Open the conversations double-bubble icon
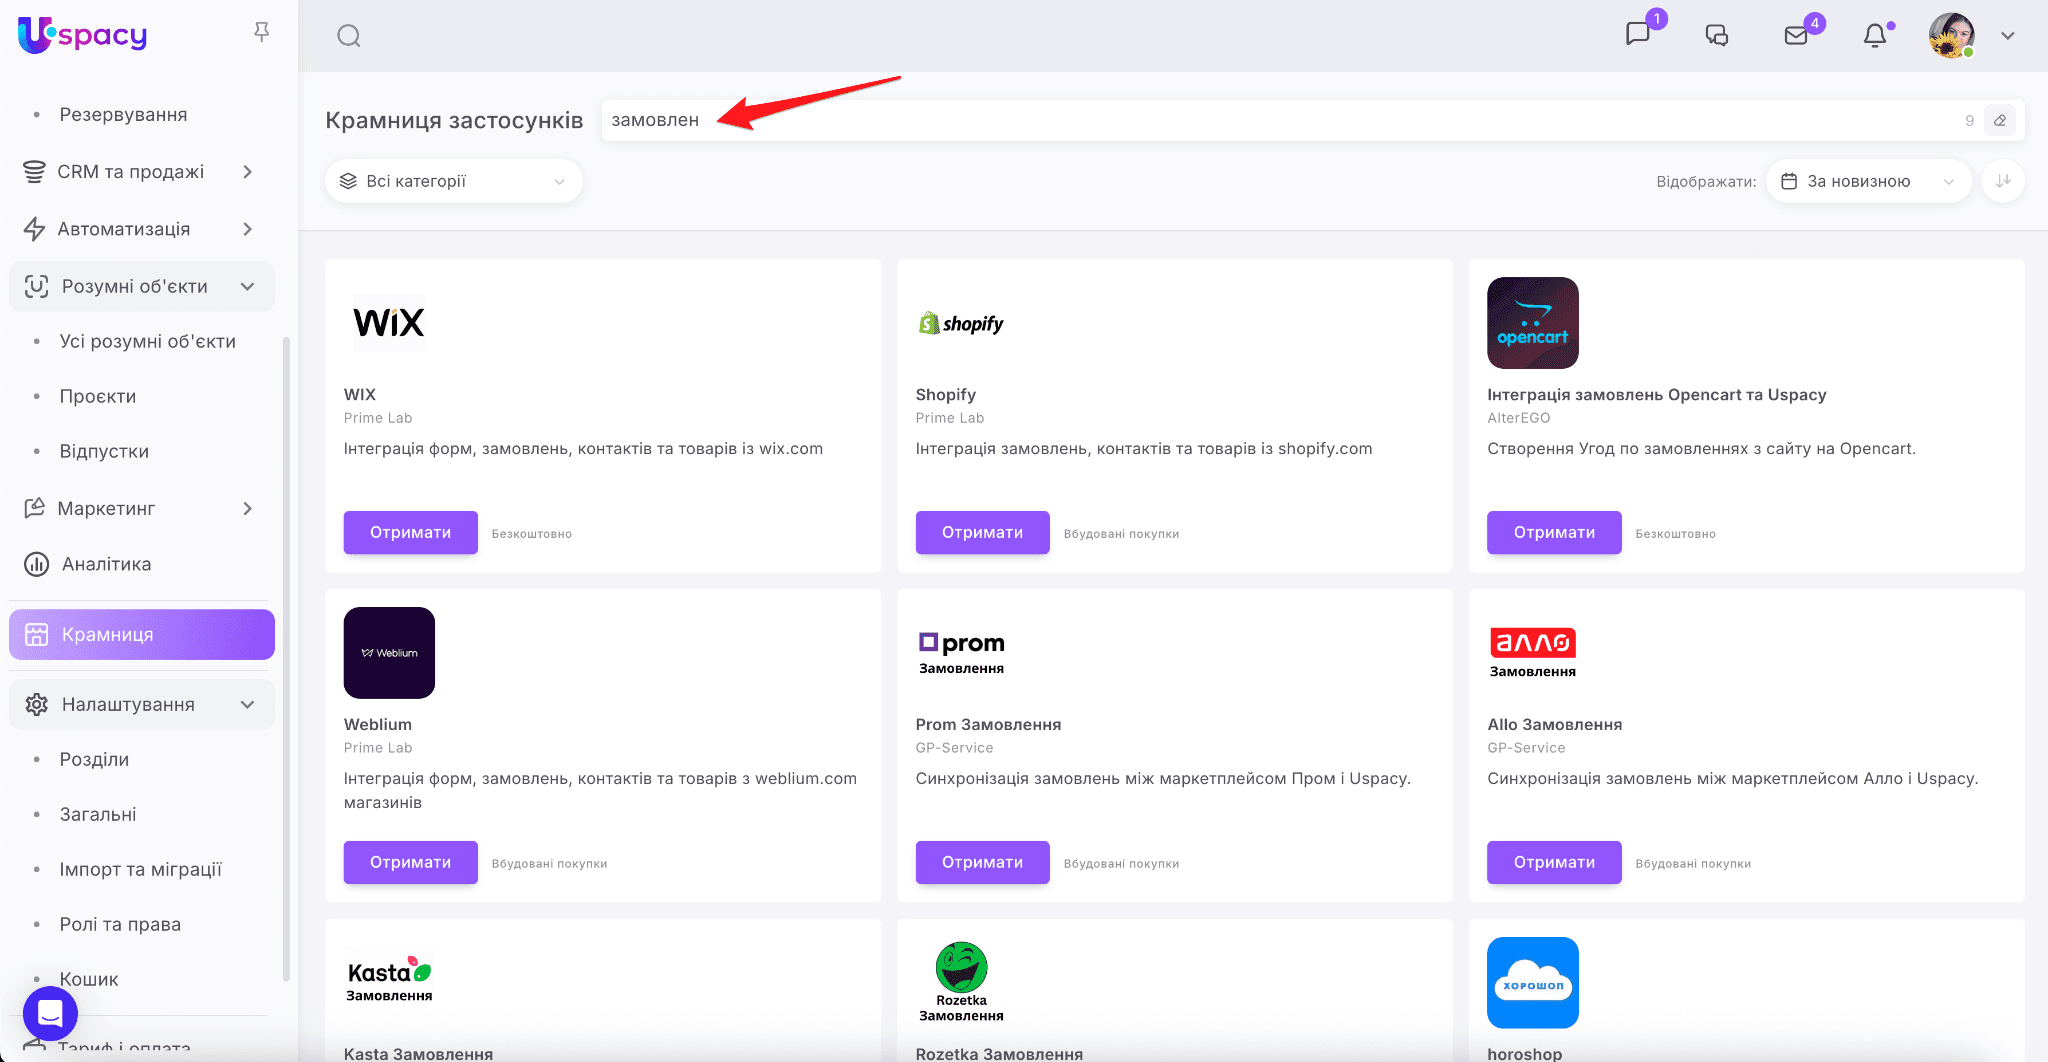Image resolution: width=2048 pixels, height=1062 pixels. tap(1717, 36)
